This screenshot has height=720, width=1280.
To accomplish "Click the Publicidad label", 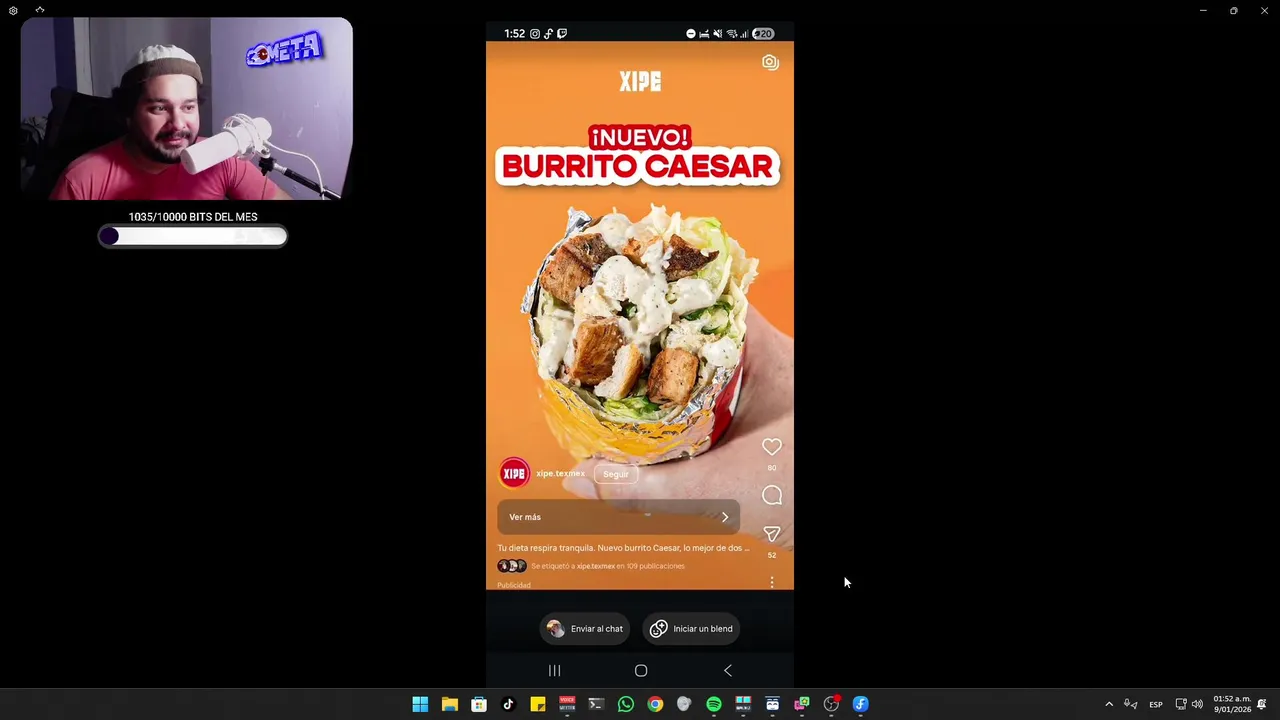I will pyautogui.click(x=514, y=585).
